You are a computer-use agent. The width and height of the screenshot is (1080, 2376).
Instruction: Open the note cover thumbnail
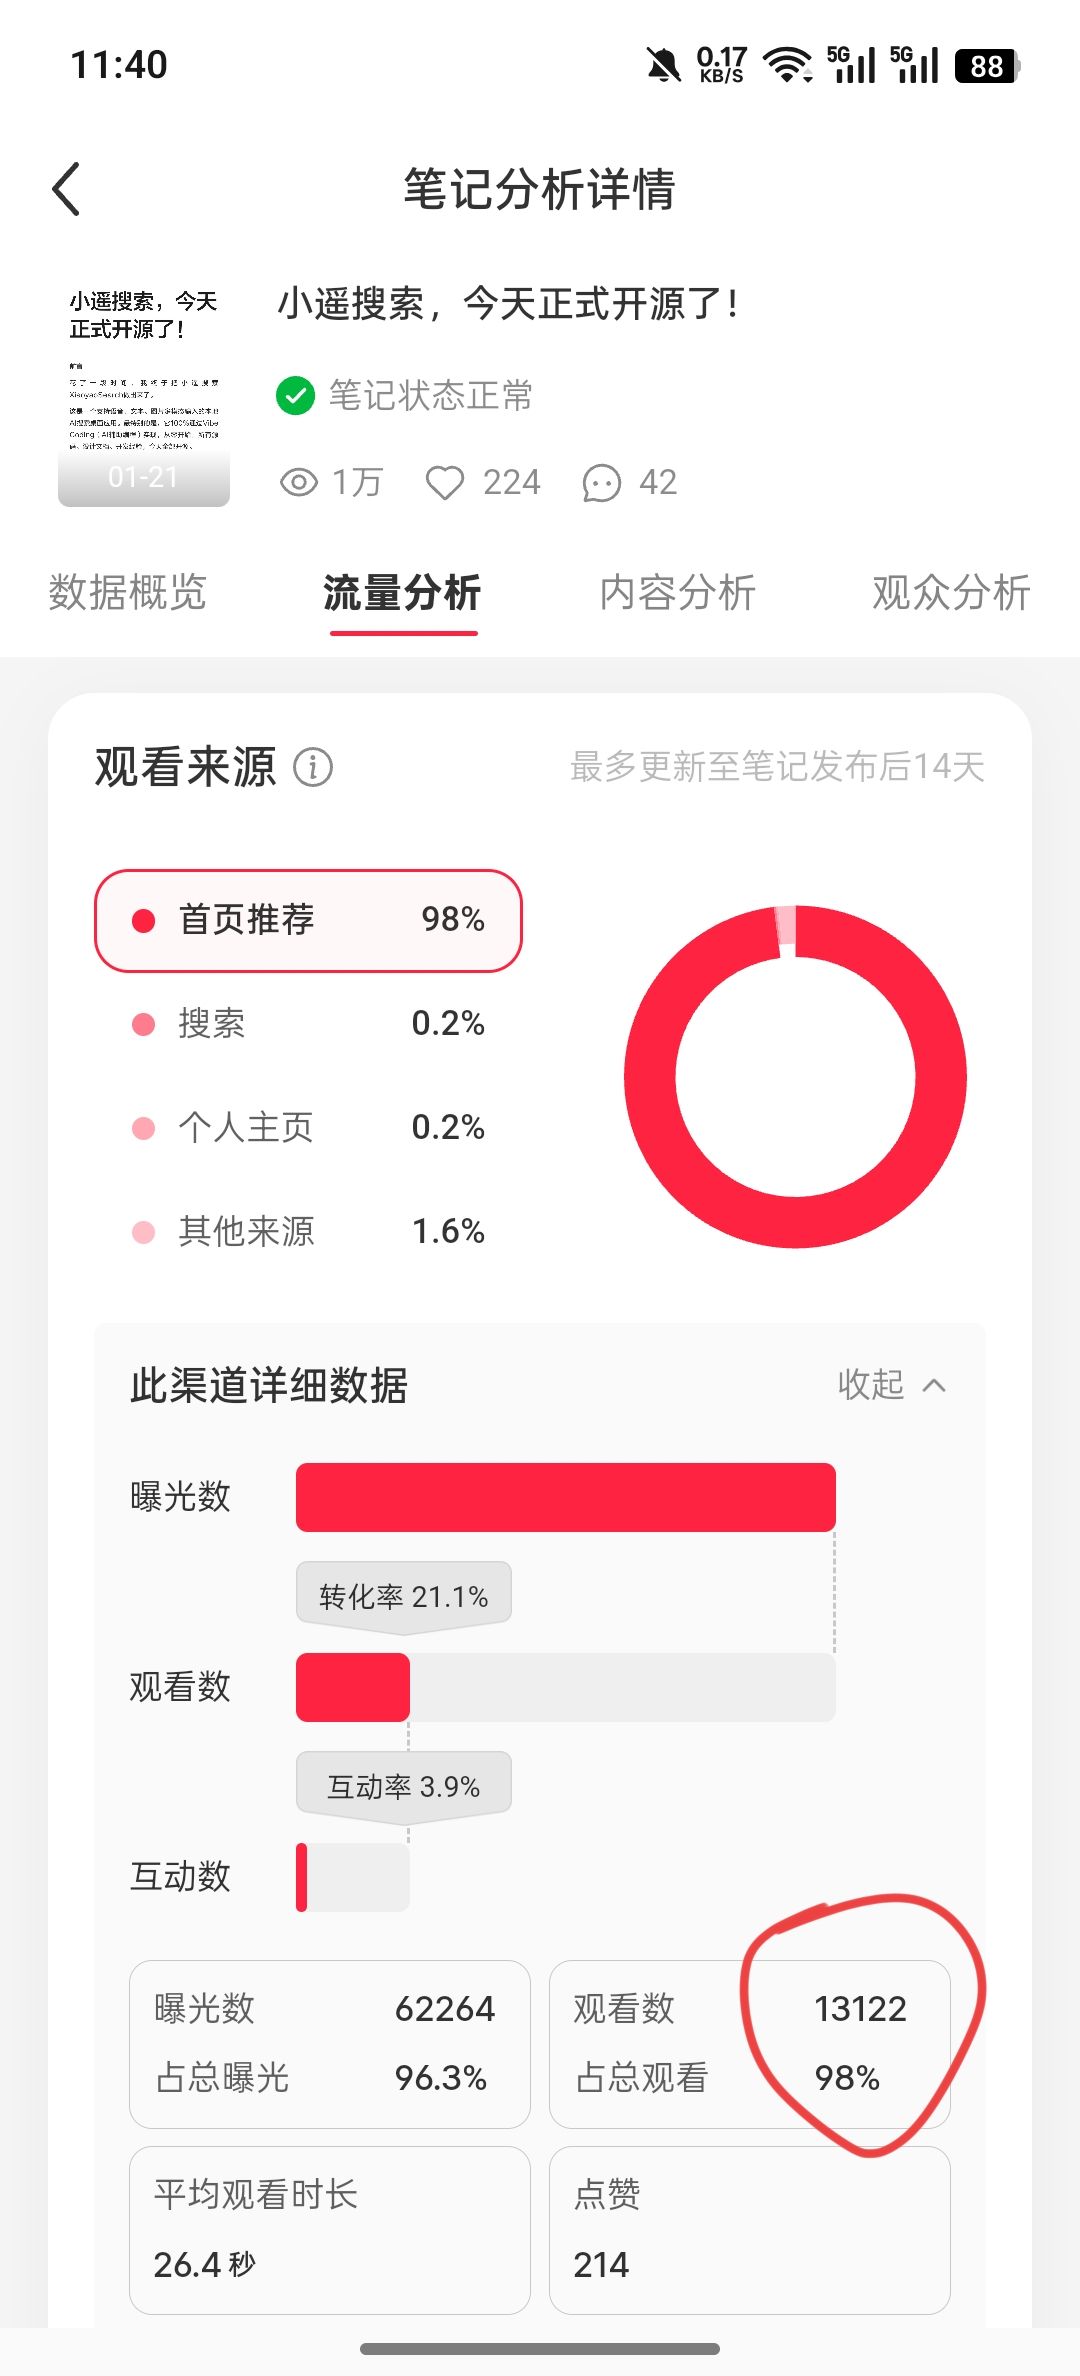144,393
